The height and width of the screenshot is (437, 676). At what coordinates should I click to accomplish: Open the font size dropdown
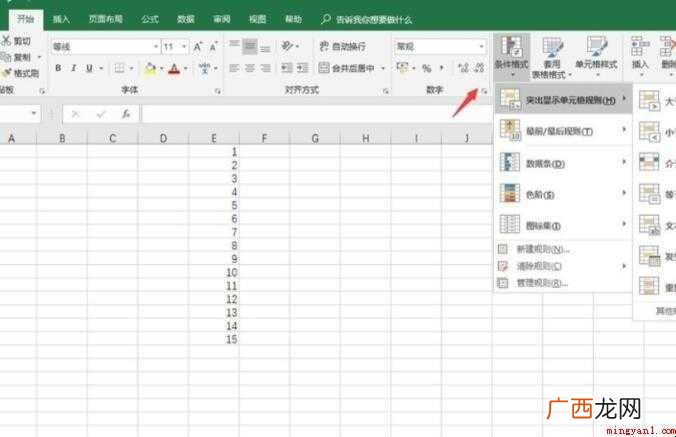tap(184, 47)
